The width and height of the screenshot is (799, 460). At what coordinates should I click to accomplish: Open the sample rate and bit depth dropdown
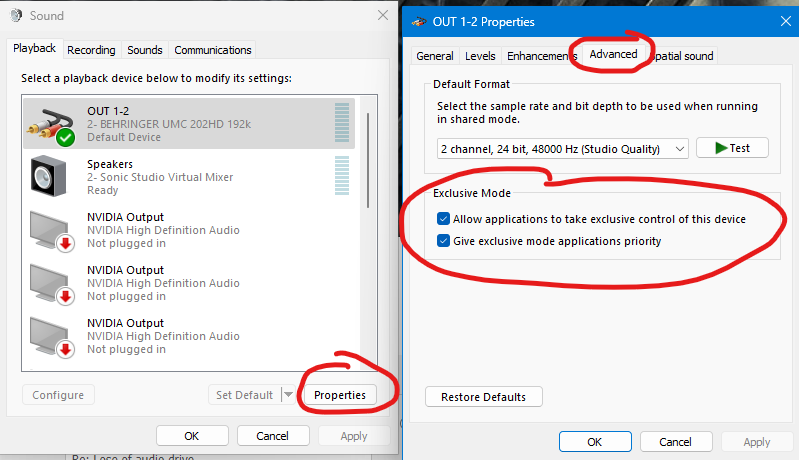563,149
